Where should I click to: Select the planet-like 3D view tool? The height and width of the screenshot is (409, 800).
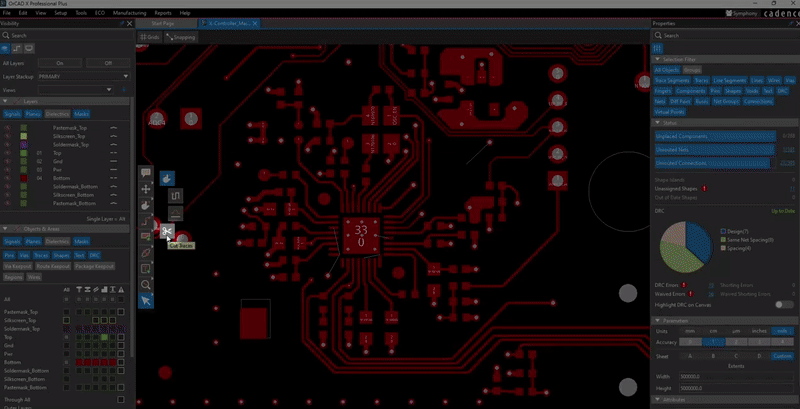point(146,253)
